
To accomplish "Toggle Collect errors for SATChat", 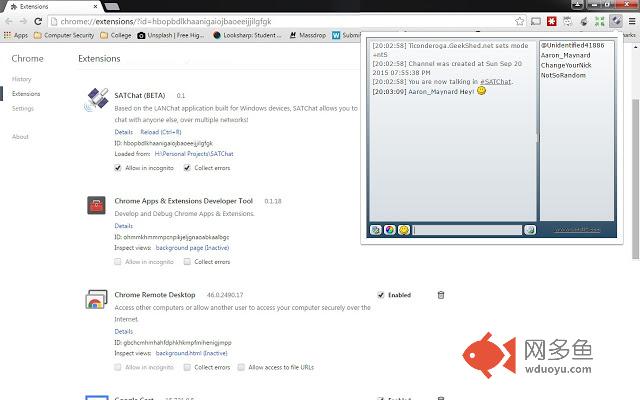I will click(187, 168).
